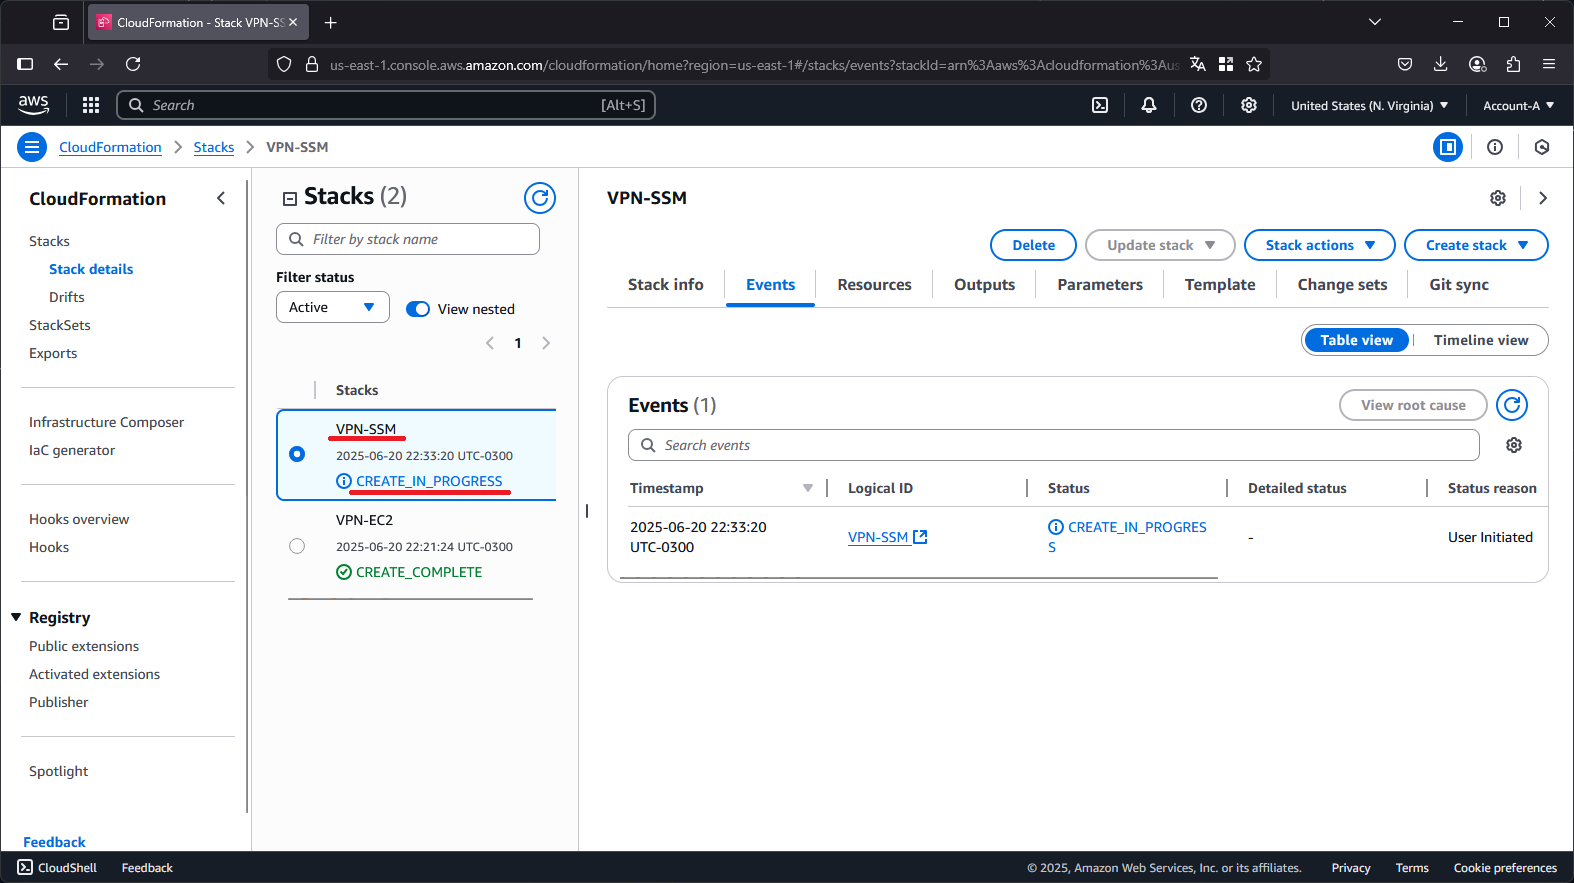Screen dimensions: 1574x883
Task: Toggle the split panel layout icon
Action: pyautogui.click(x=1447, y=147)
